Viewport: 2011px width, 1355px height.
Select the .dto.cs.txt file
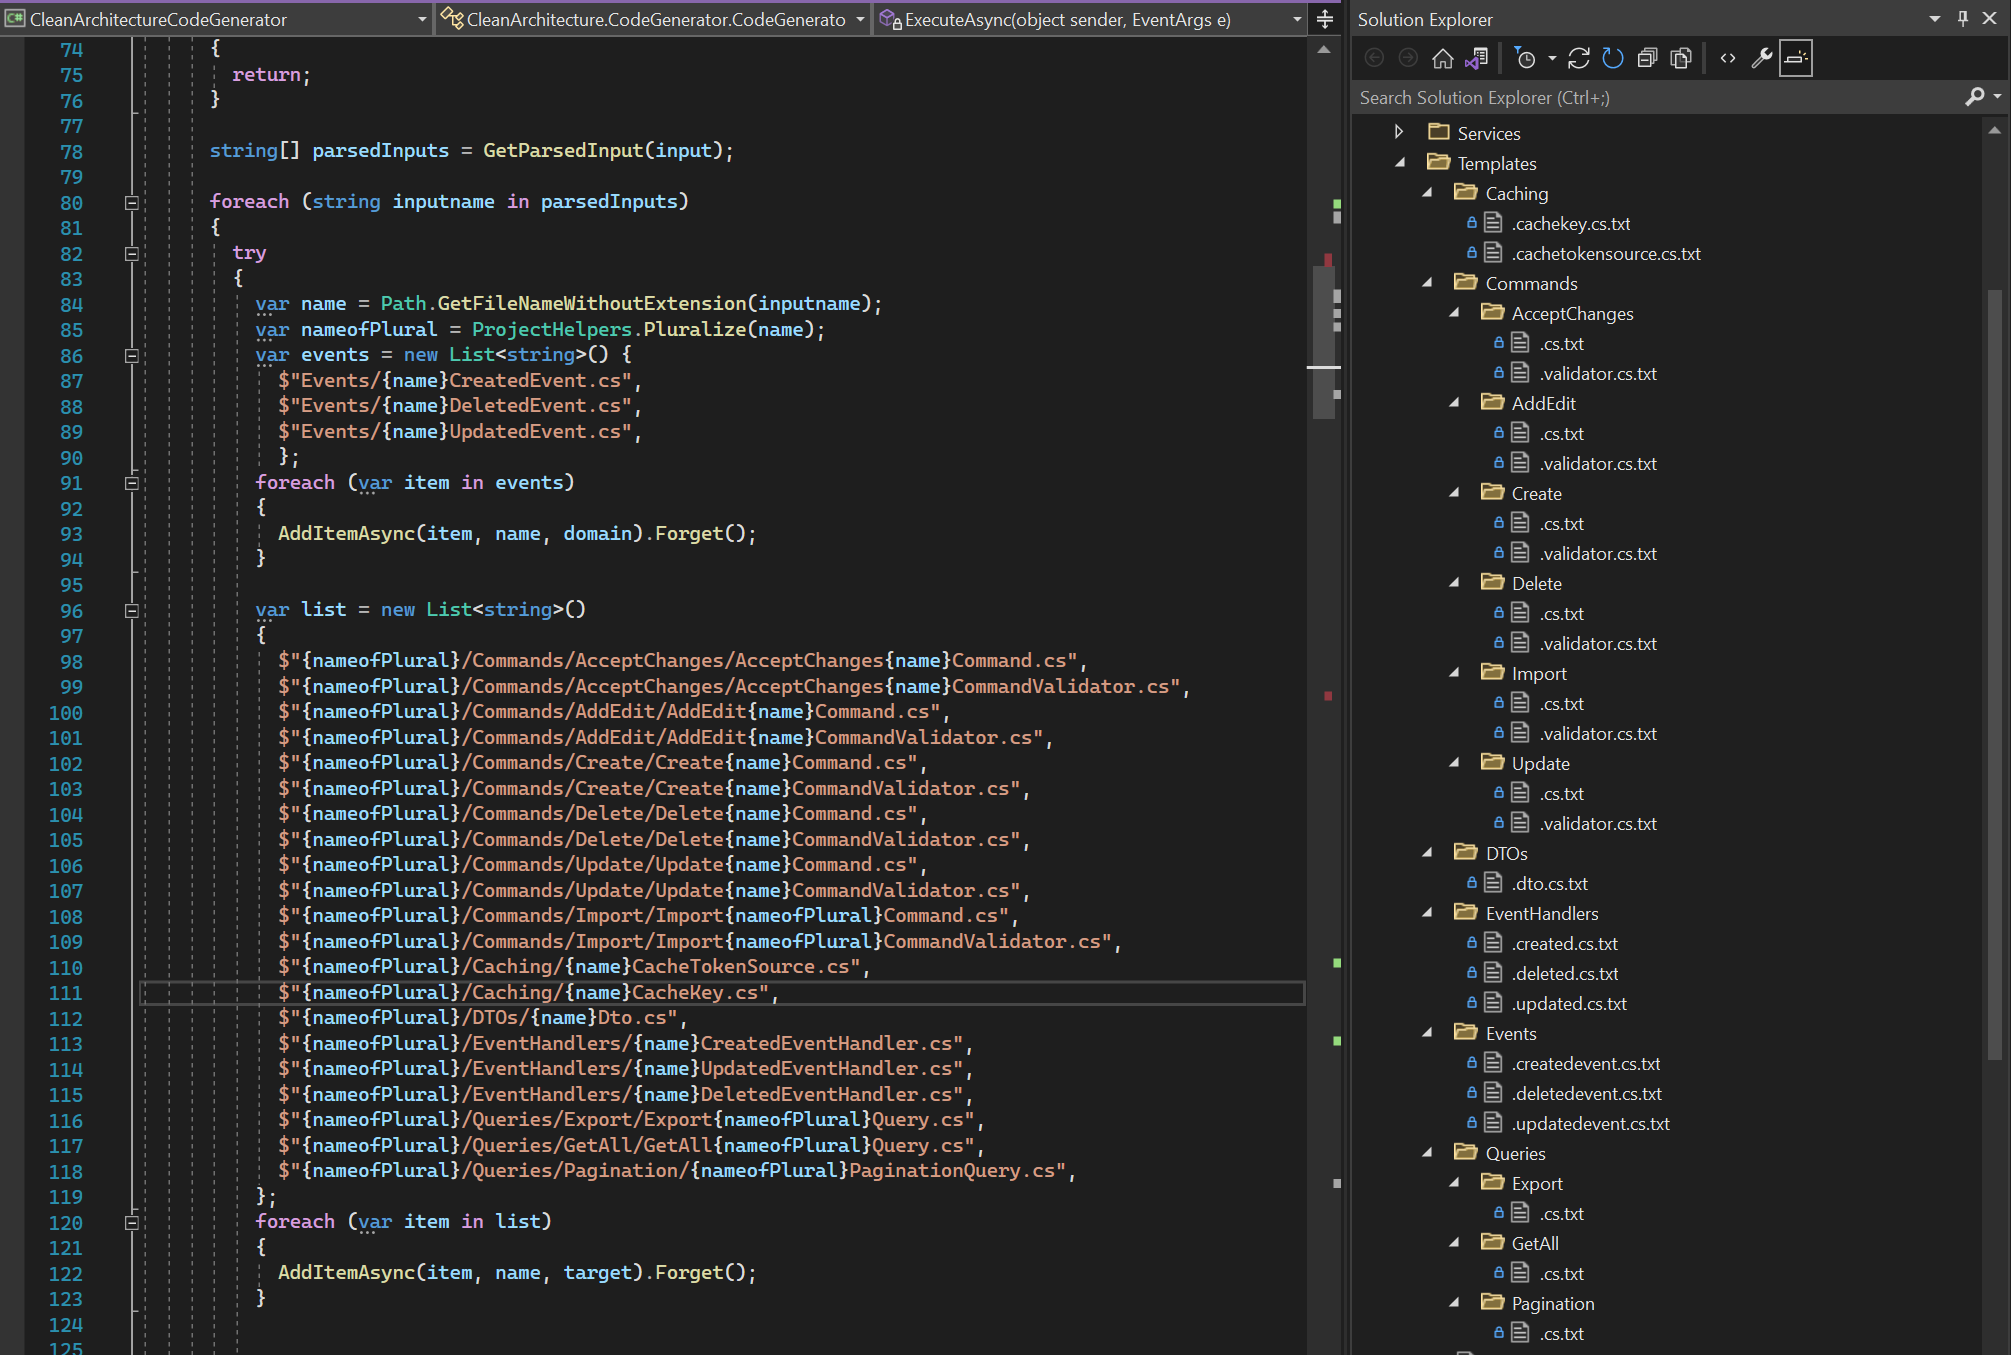(x=1549, y=884)
